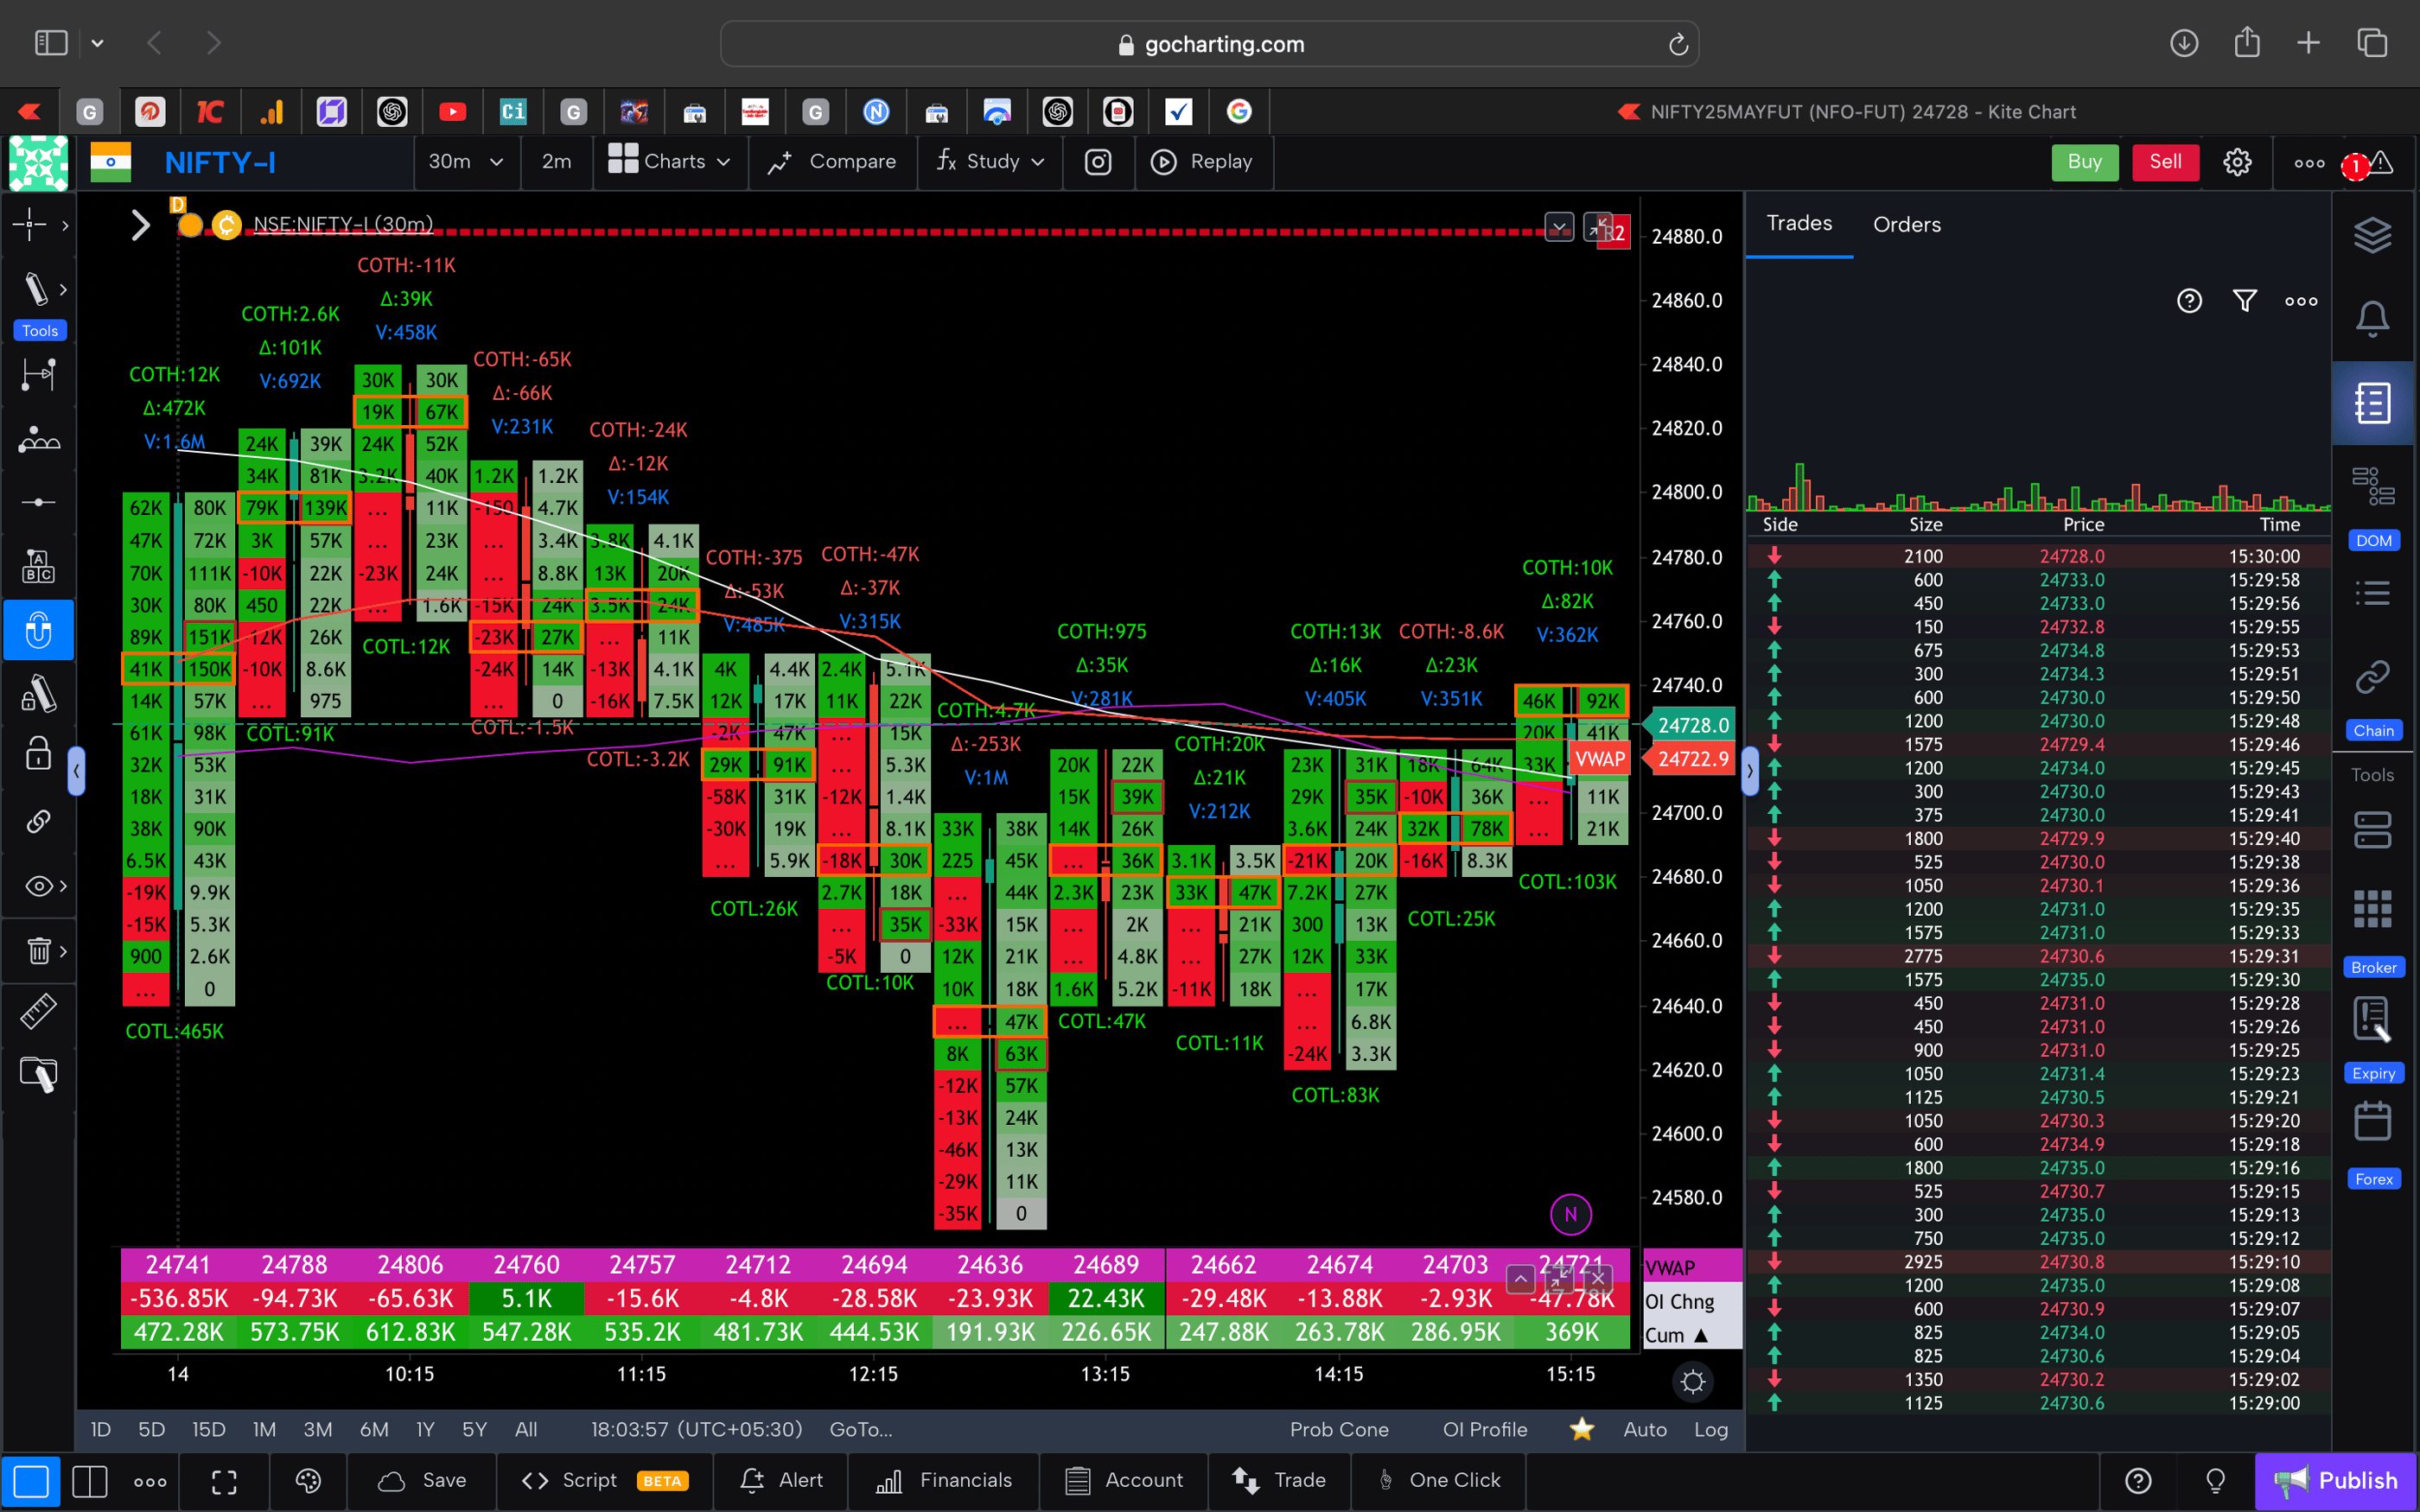
Task: Click the browser address bar showing gocharting.com
Action: (1209, 43)
